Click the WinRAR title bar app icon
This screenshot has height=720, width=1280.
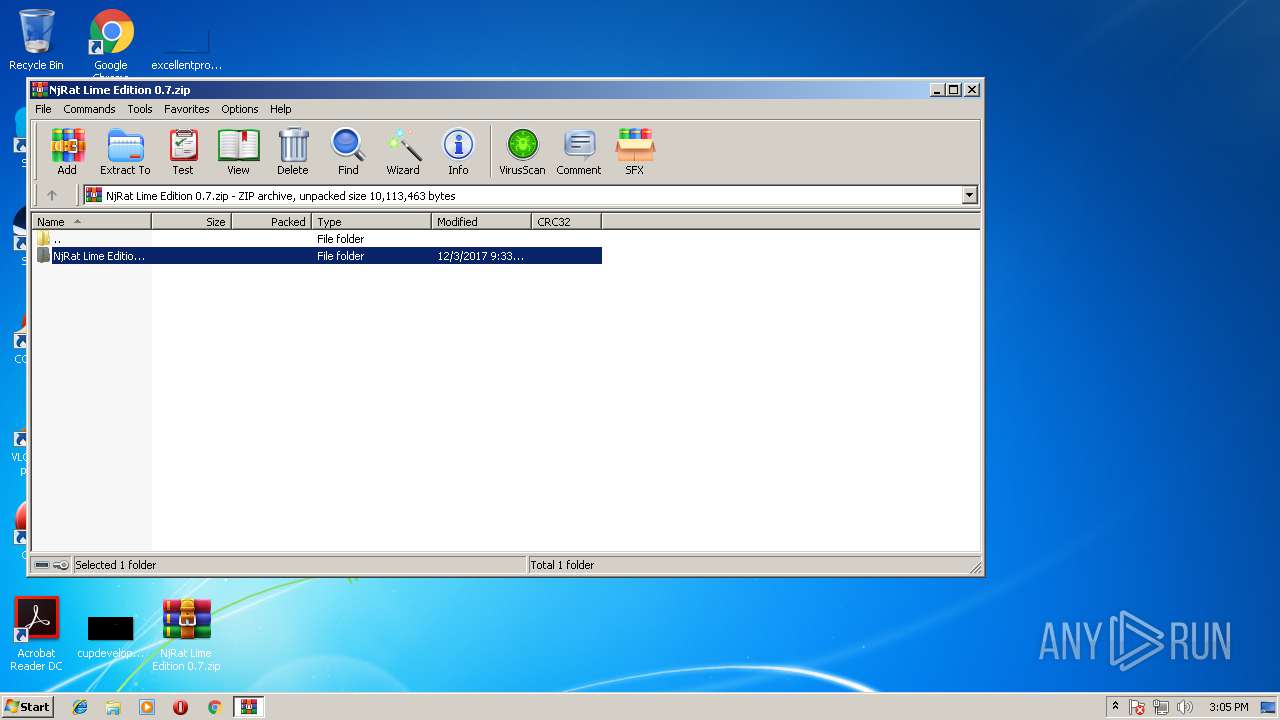tap(39, 90)
